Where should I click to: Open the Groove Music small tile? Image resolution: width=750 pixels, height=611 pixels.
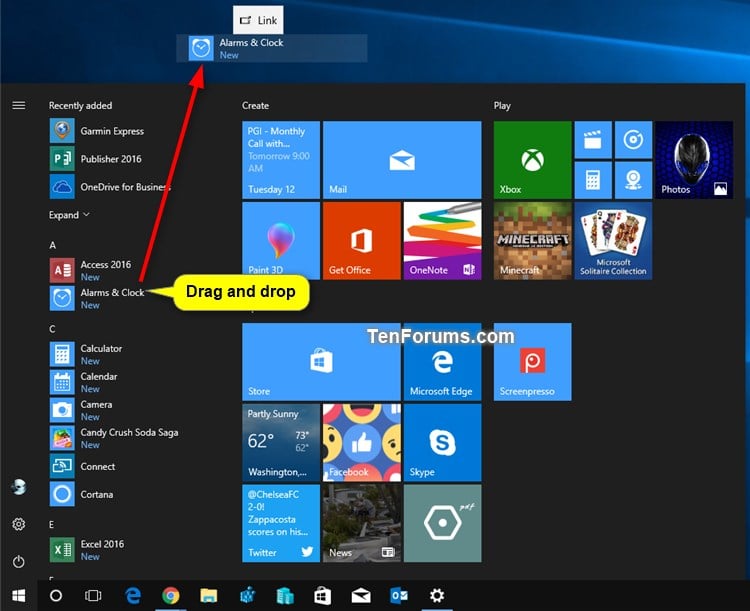pyautogui.click(x=633, y=140)
